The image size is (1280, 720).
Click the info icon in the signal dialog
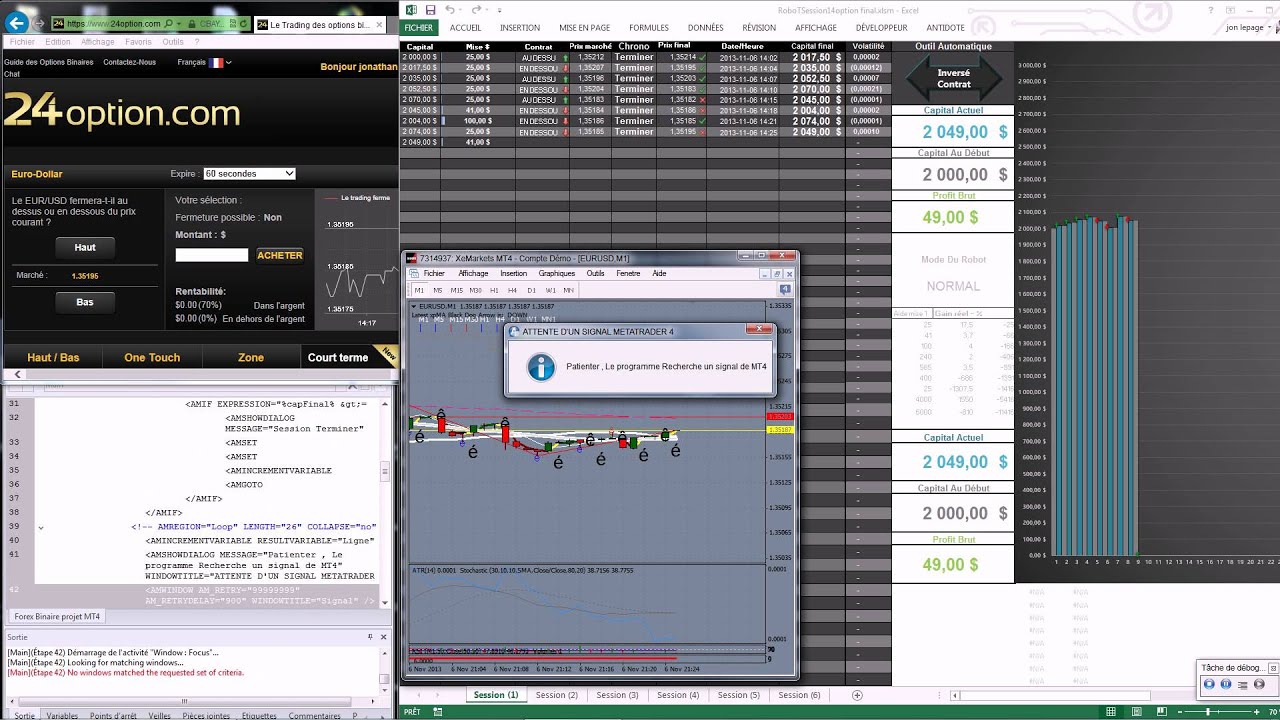[541, 367]
